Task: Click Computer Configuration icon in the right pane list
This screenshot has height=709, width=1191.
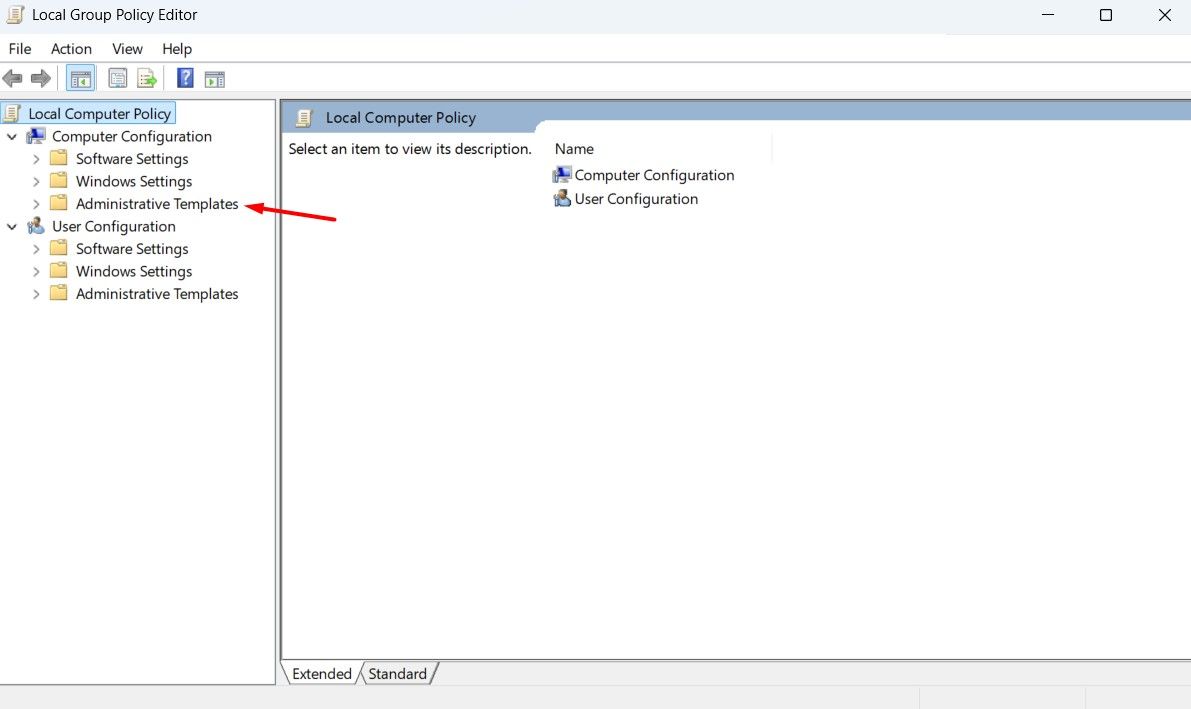Action: tap(562, 175)
